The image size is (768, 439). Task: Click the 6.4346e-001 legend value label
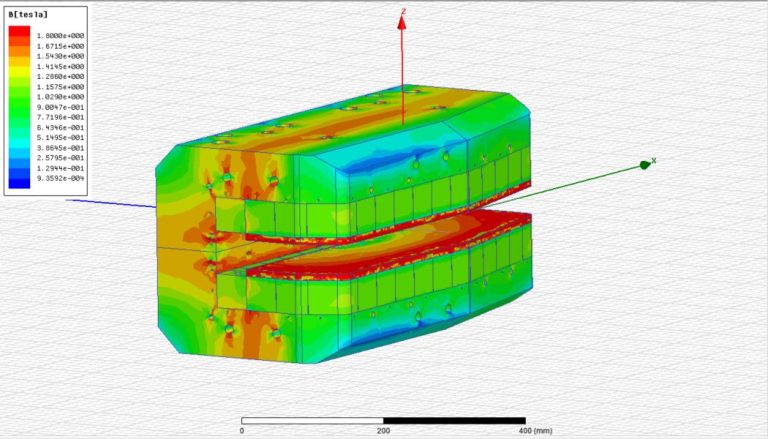61,127
